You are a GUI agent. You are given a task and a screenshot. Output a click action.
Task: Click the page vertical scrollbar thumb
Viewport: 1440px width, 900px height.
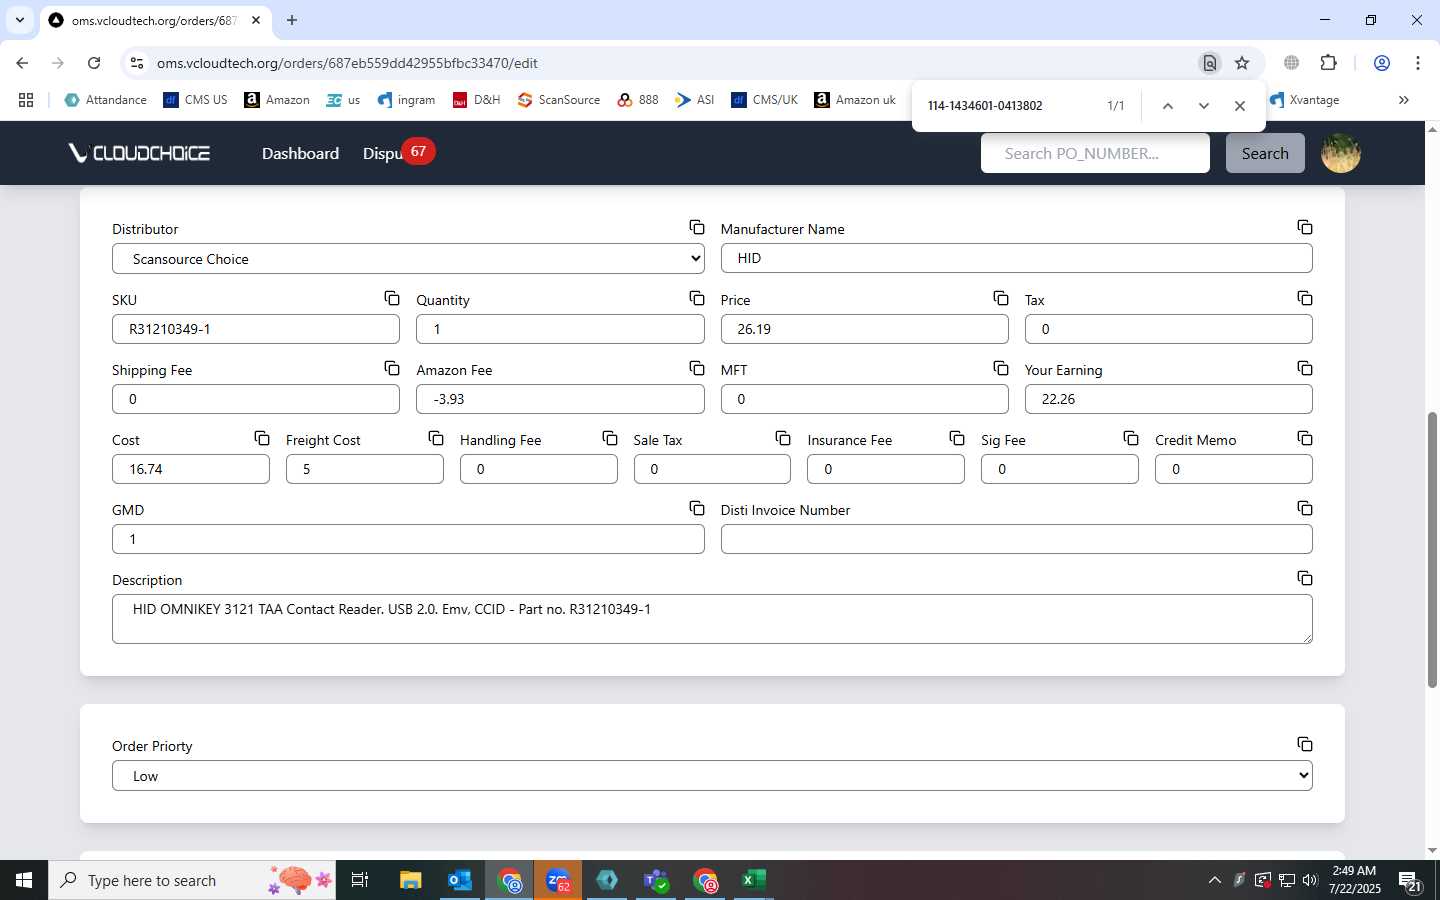click(1432, 550)
